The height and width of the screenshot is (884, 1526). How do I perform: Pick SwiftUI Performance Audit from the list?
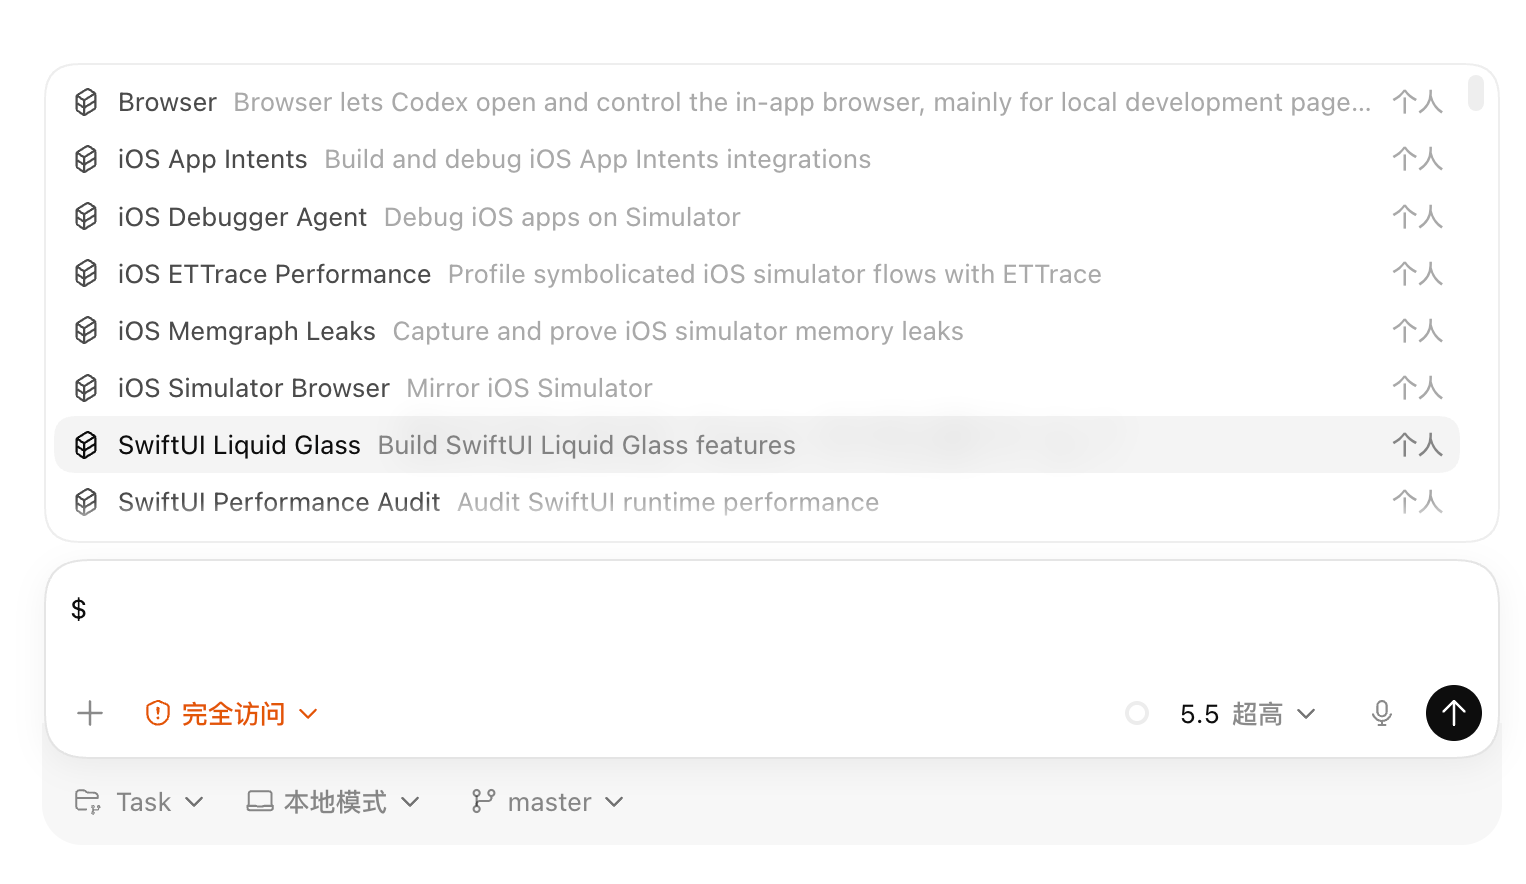[757, 502]
